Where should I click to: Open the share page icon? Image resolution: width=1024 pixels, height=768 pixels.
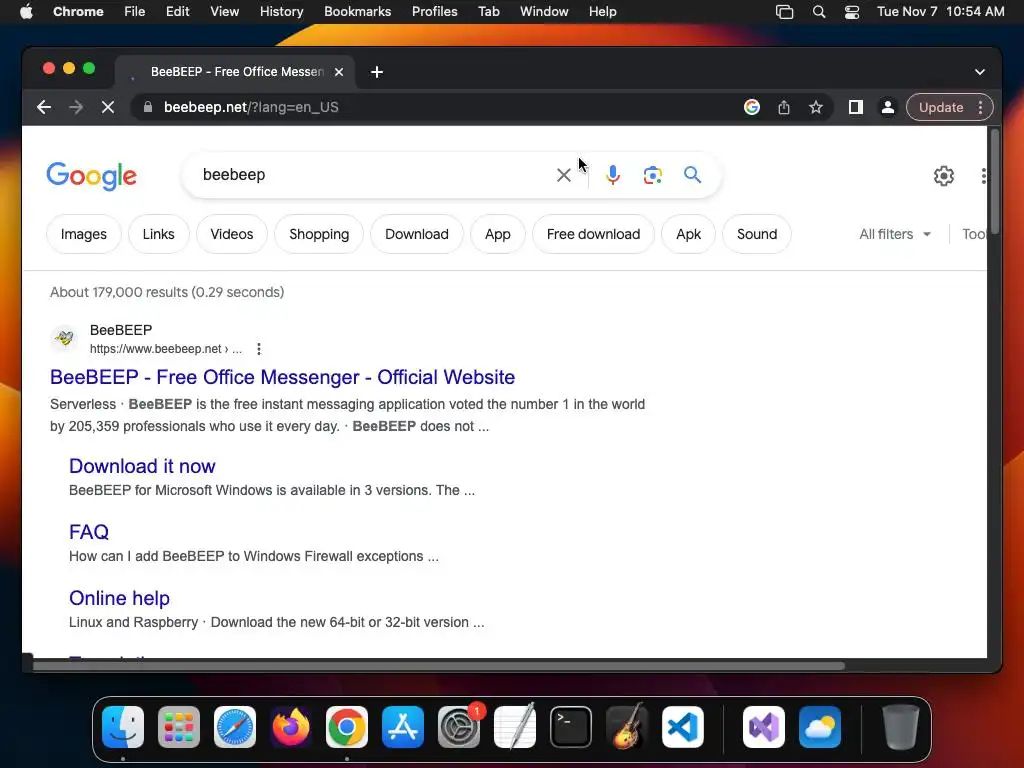pyautogui.click(x=784, y=107)
